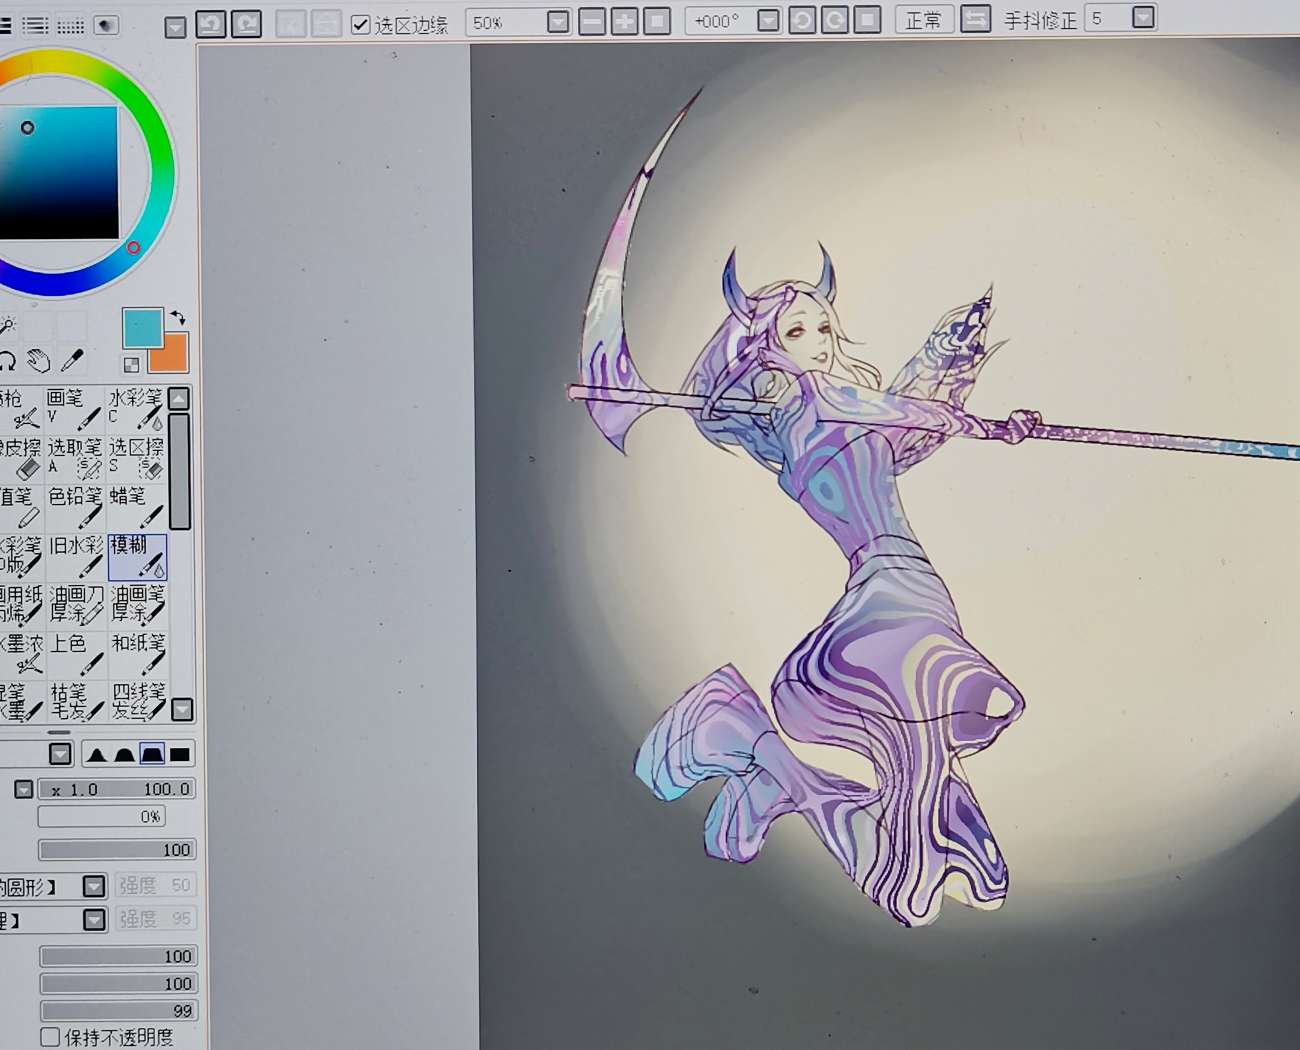Screen dimensions: 1300x1050
Task: Click the zoom out minus button
Action: 592,21
